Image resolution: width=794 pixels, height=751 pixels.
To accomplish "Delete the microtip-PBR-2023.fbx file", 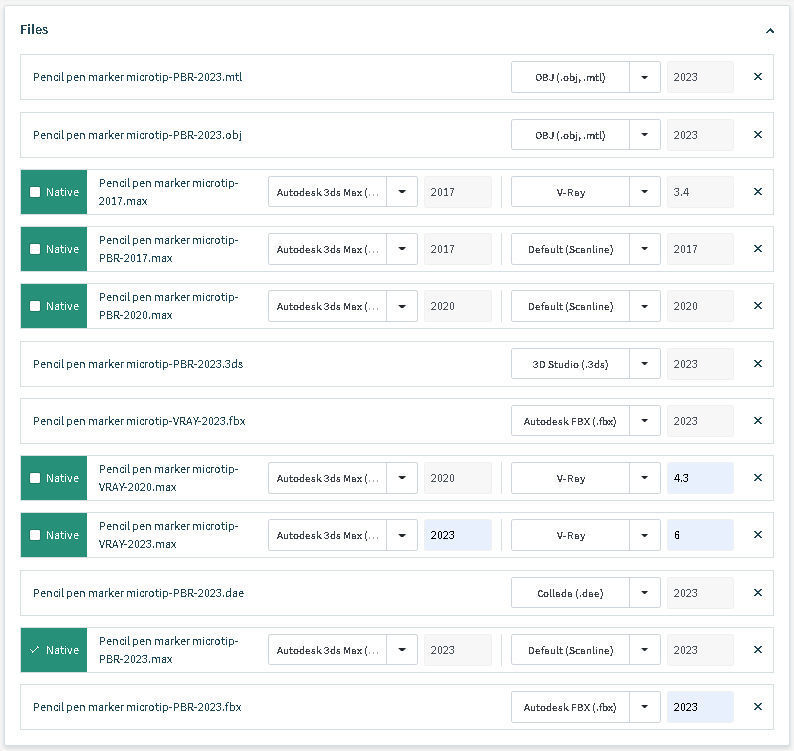I will (x=757, y=707).
